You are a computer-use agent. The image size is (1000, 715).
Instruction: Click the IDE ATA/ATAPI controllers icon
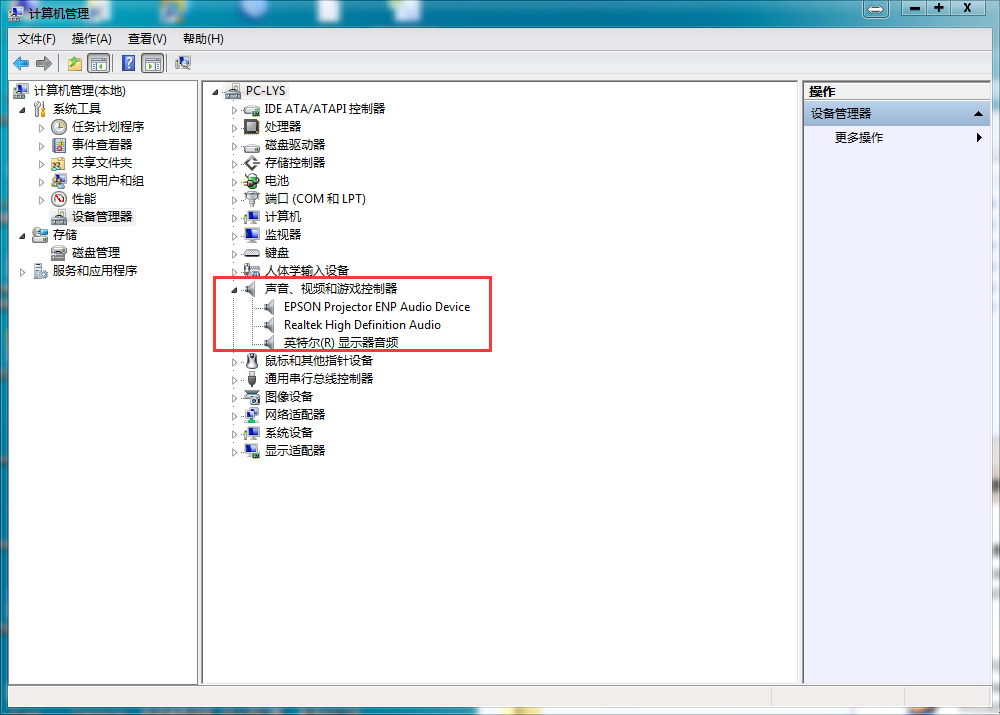(252, 110)
